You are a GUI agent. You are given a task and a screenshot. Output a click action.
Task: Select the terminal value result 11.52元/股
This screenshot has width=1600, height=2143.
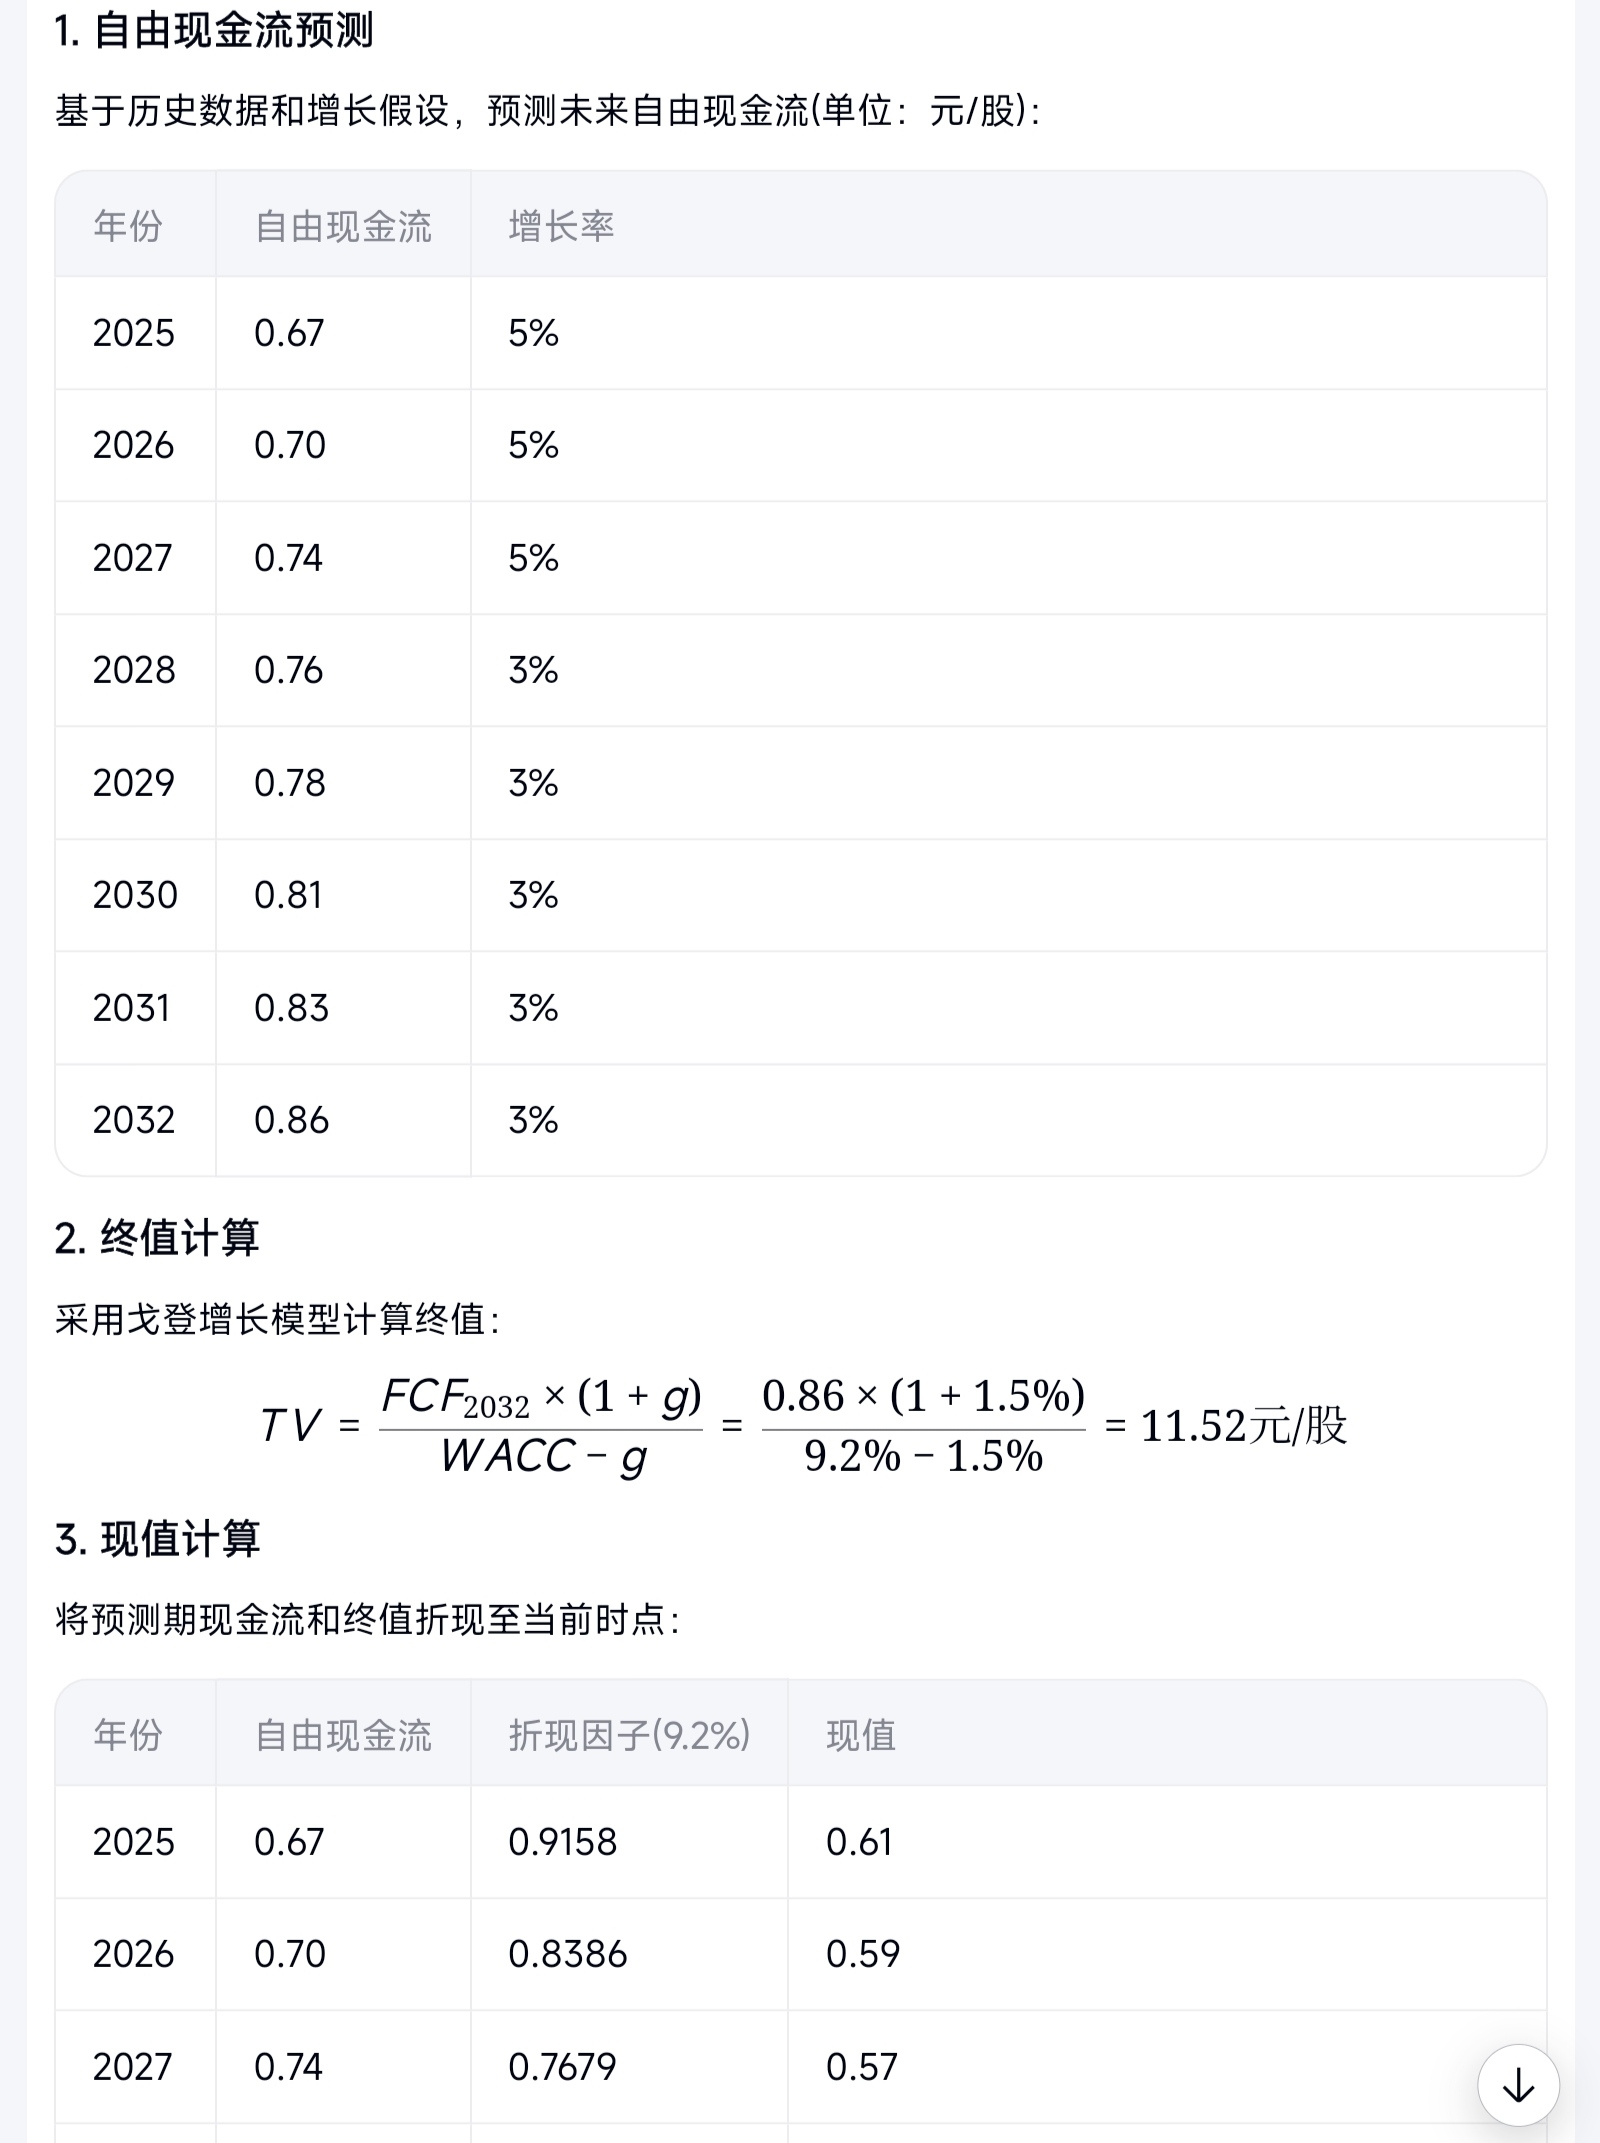[x=1244, y=1426]
